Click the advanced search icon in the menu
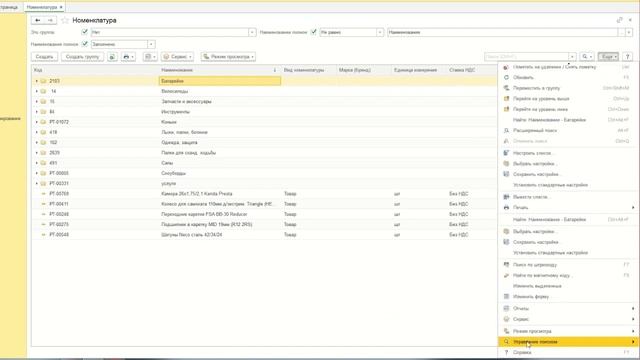Image resolution: width=640 pixels, height=360 pixels. pyautogui.click(x=506, y=130)
